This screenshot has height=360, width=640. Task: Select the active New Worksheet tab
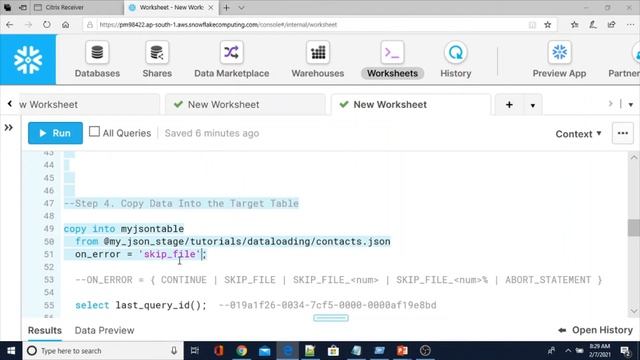click(x=411, y=104)
